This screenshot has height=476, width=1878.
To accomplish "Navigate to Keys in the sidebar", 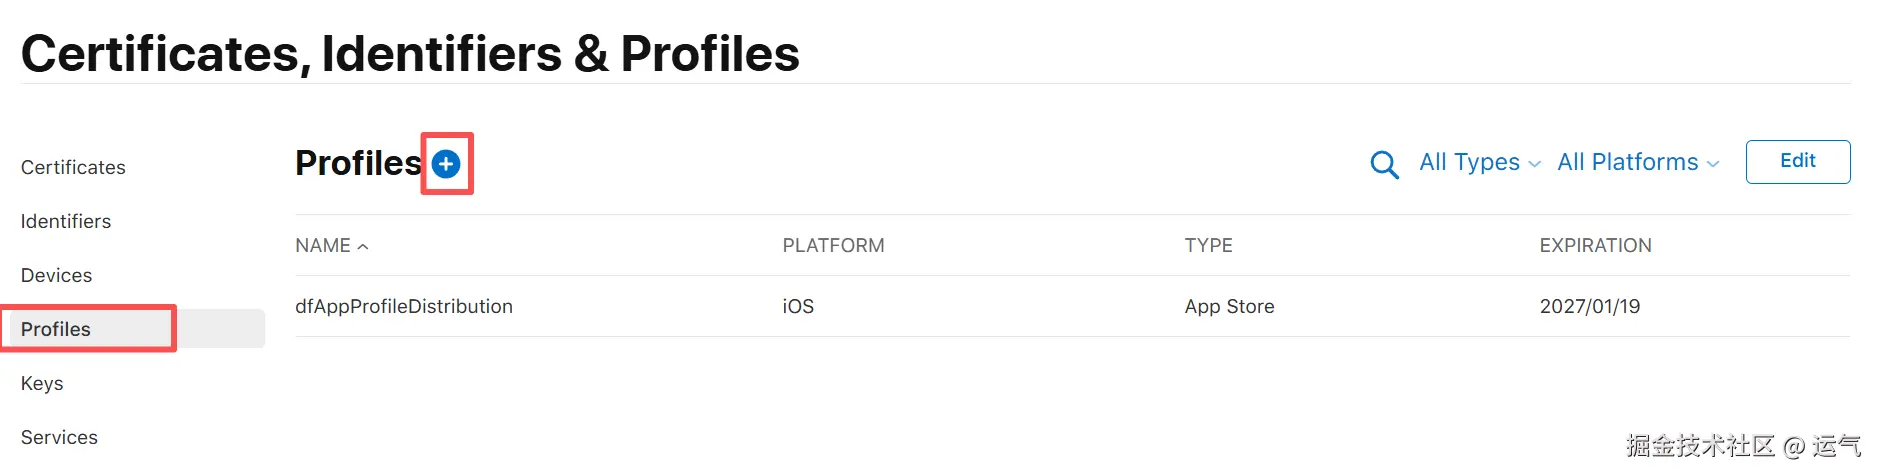I will (42, 383).
